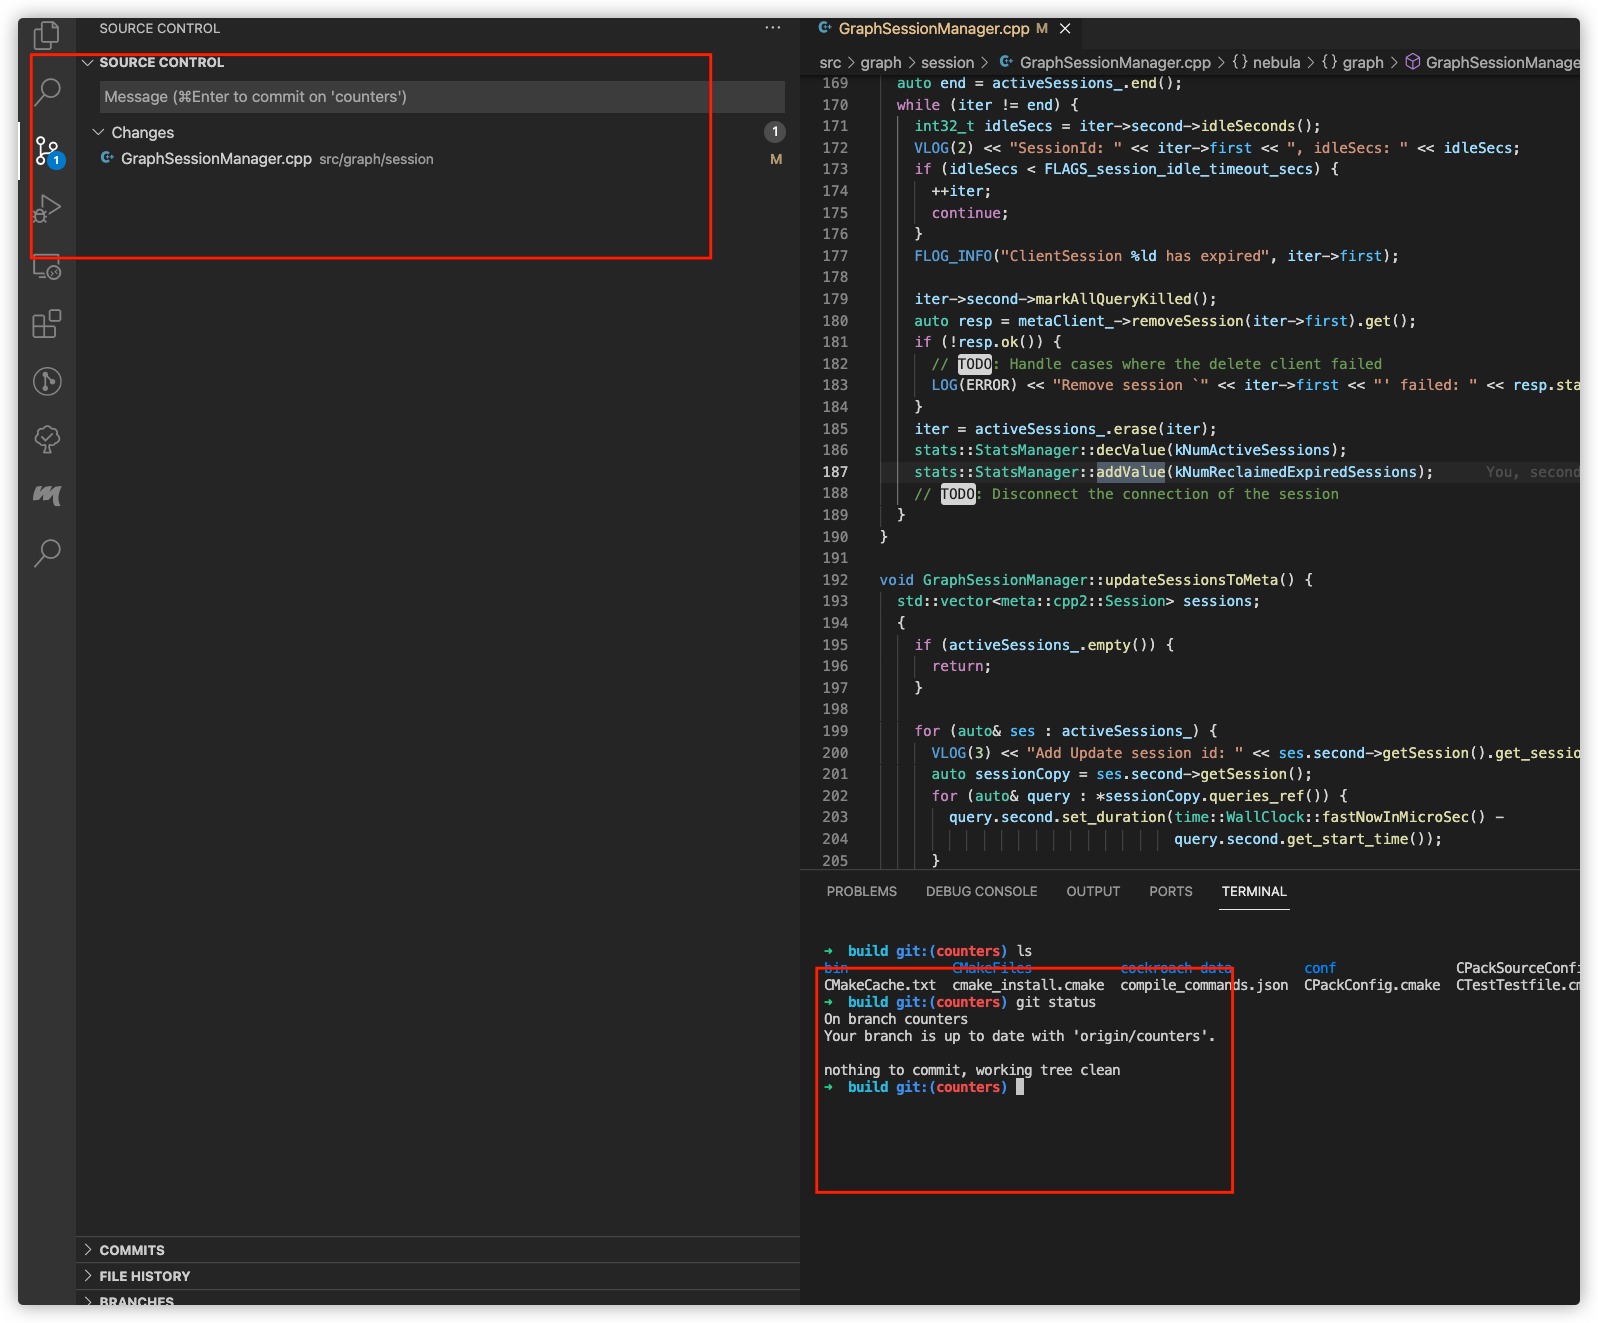
Task: Open the Search view in activity bar
Action: pyautogui.click(x=47, y=92)
